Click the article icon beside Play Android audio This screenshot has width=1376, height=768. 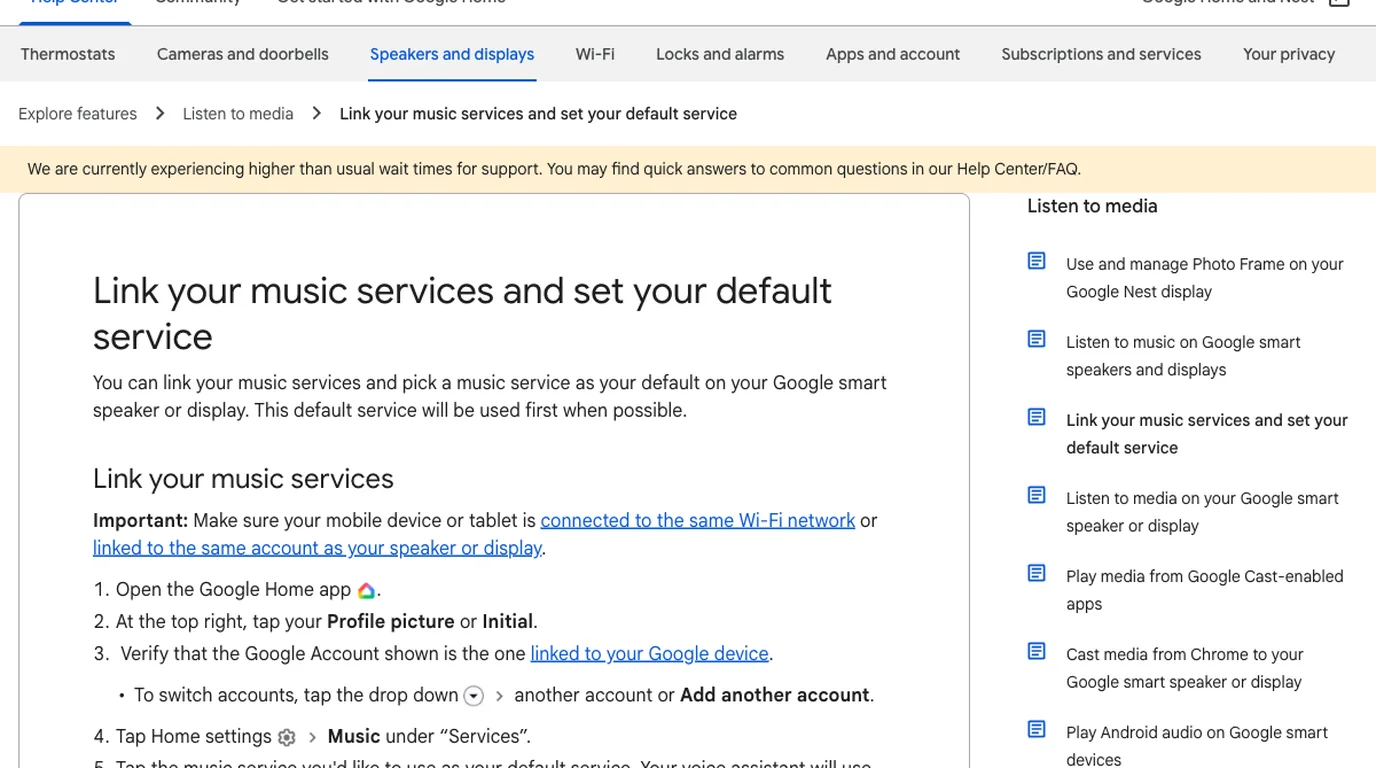(1037, 729)
